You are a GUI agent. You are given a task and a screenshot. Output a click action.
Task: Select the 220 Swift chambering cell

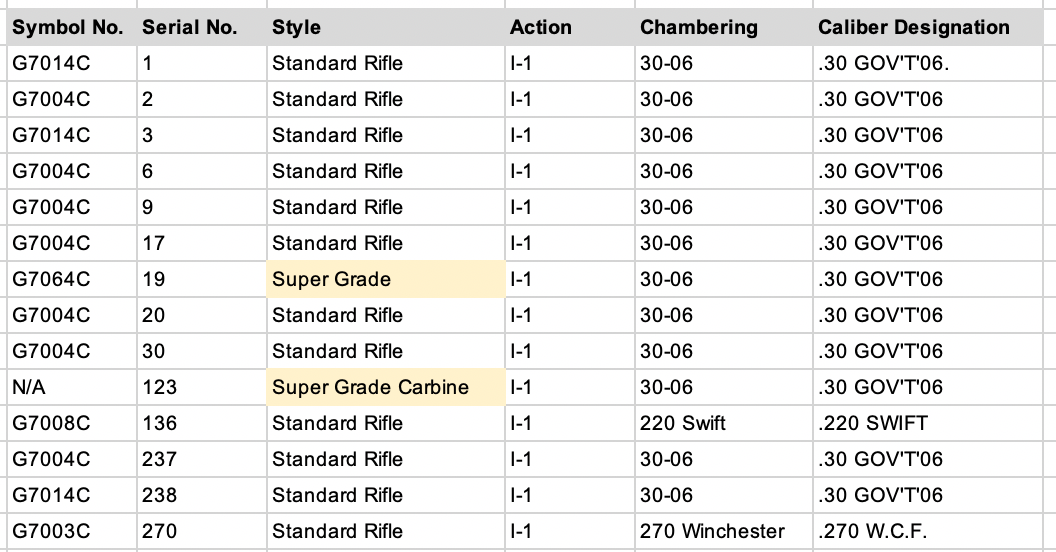pos(723,423)
